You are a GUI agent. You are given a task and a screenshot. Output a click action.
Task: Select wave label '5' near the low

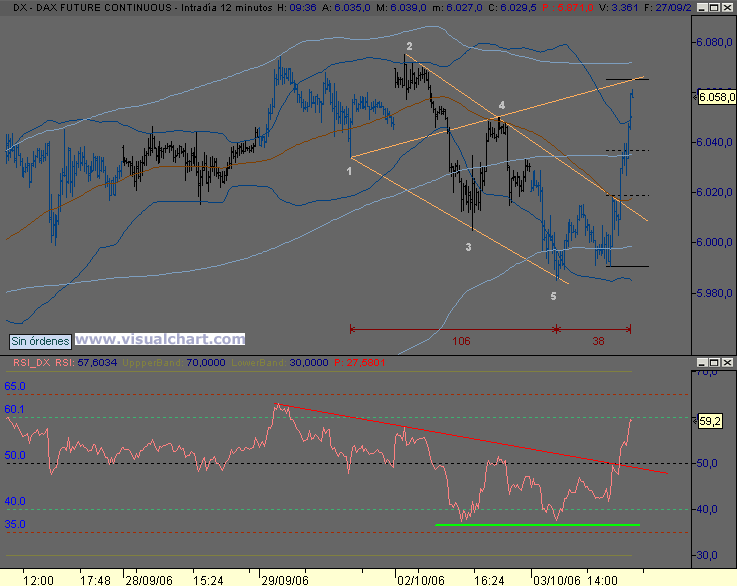[x=553, y=296]
